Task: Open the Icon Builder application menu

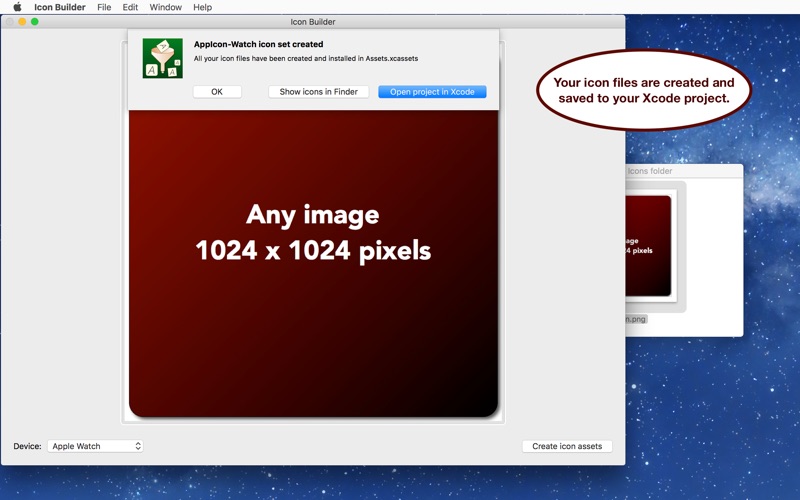Action: coord(60,7)
